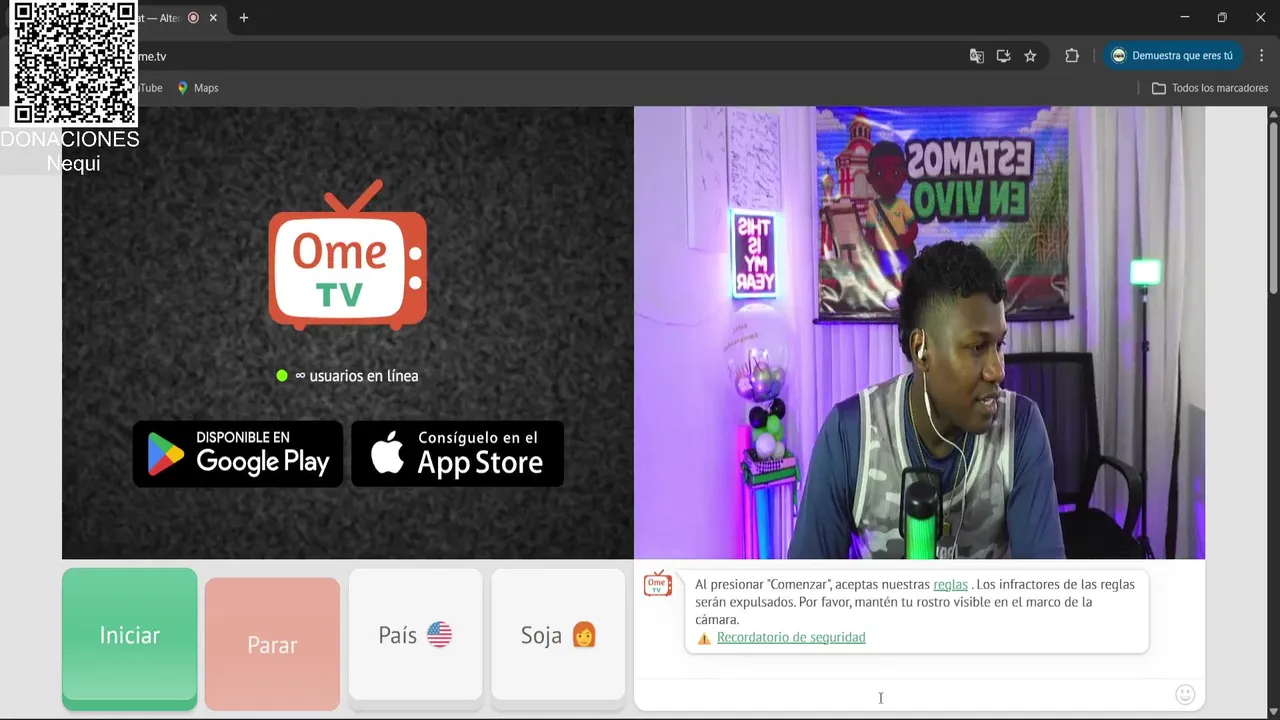Close the current browser tab
Viewport: 1280px width, 720px height.
point(213,18)
